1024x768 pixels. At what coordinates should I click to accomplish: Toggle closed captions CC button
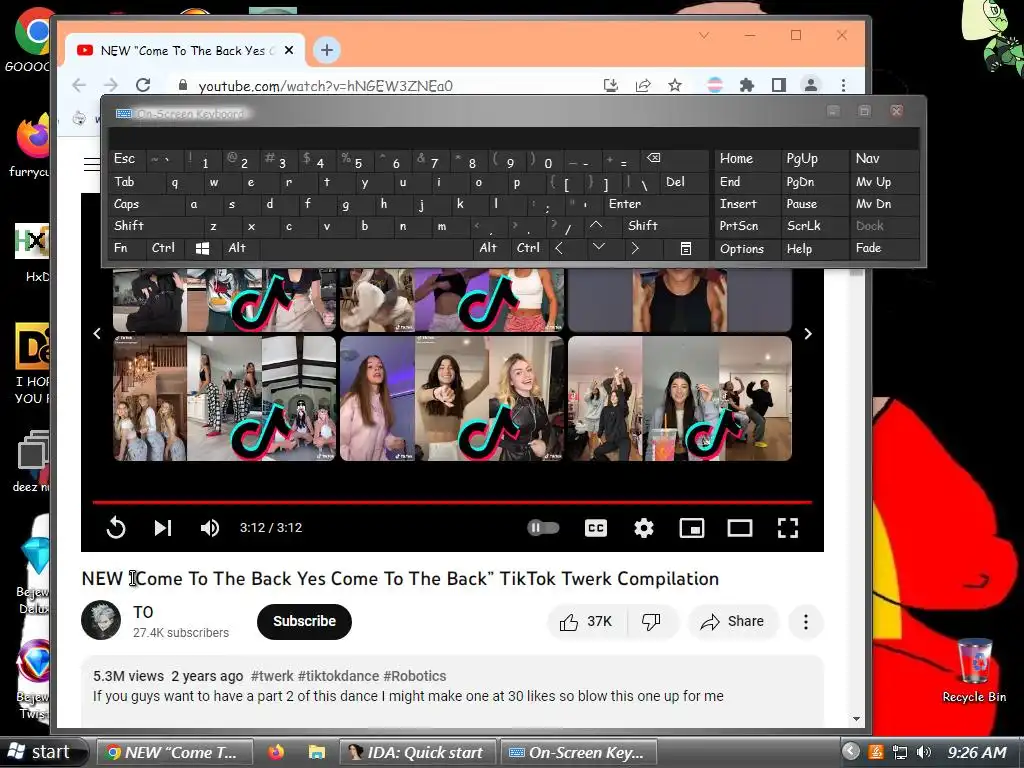click(596, 528)
